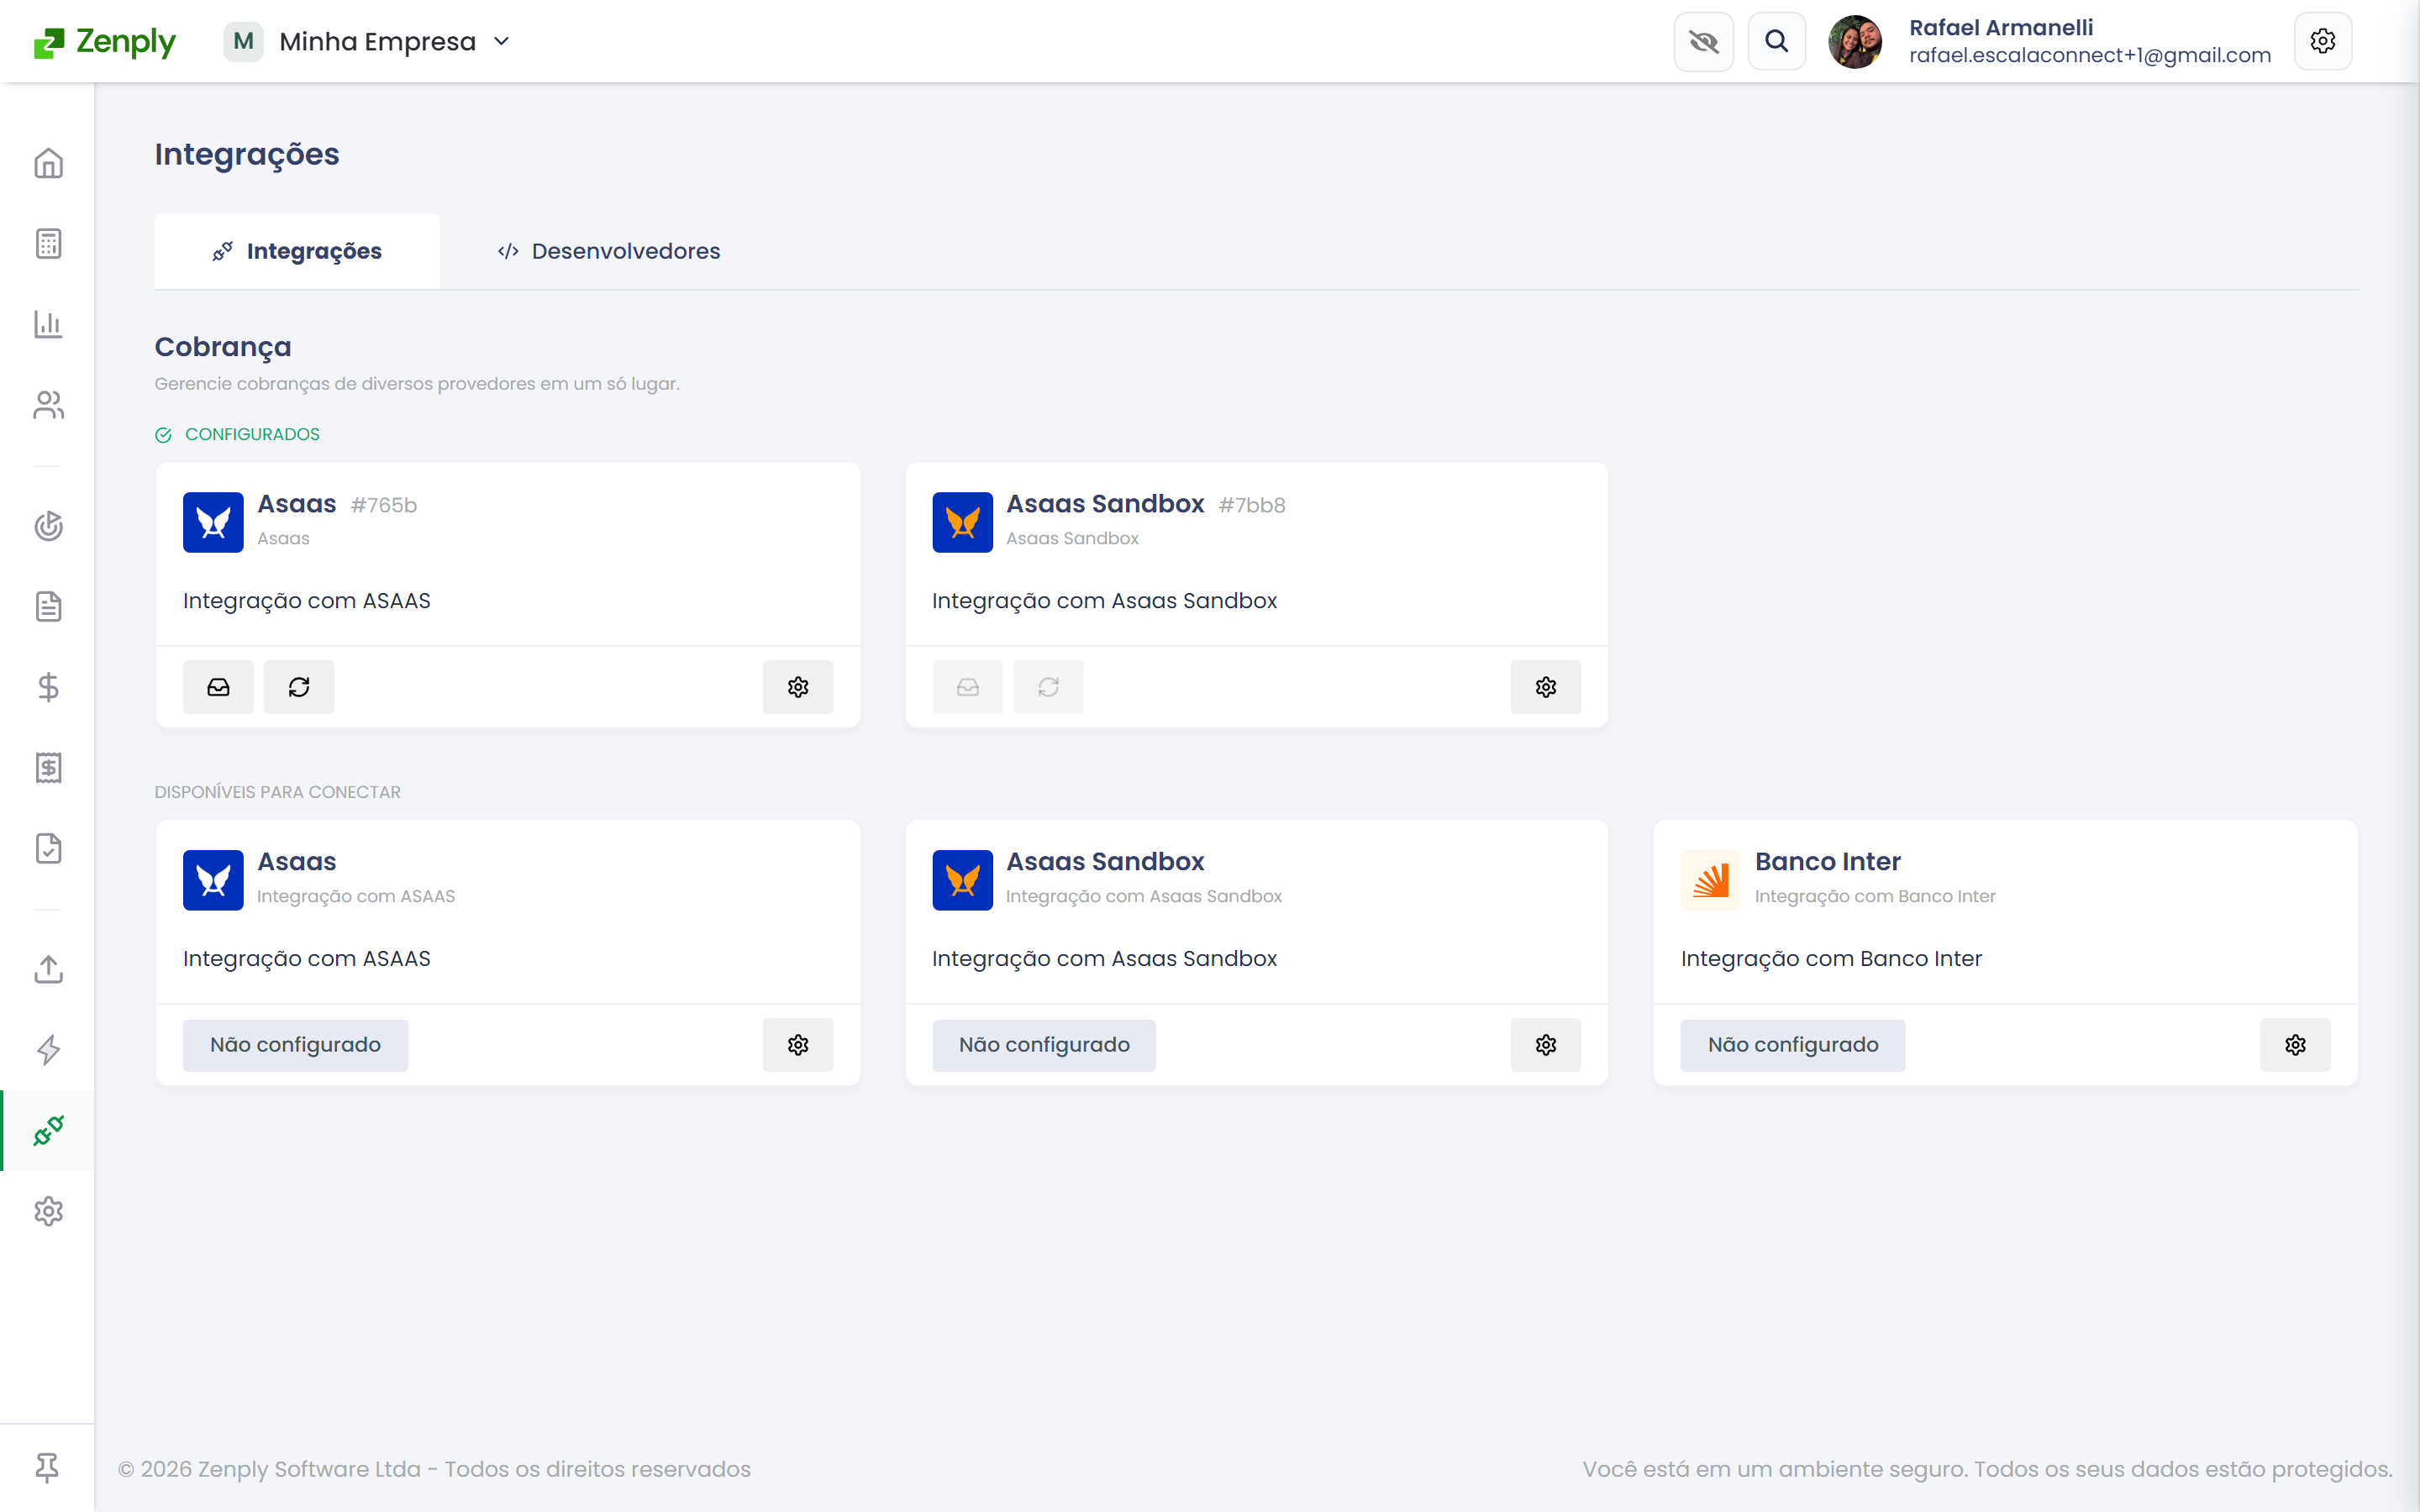Image resolution: width=2420 pixels, height=1512 pixels.
Task: Open the calculator icon in the sidebar
Action: (x=48, y=243)
